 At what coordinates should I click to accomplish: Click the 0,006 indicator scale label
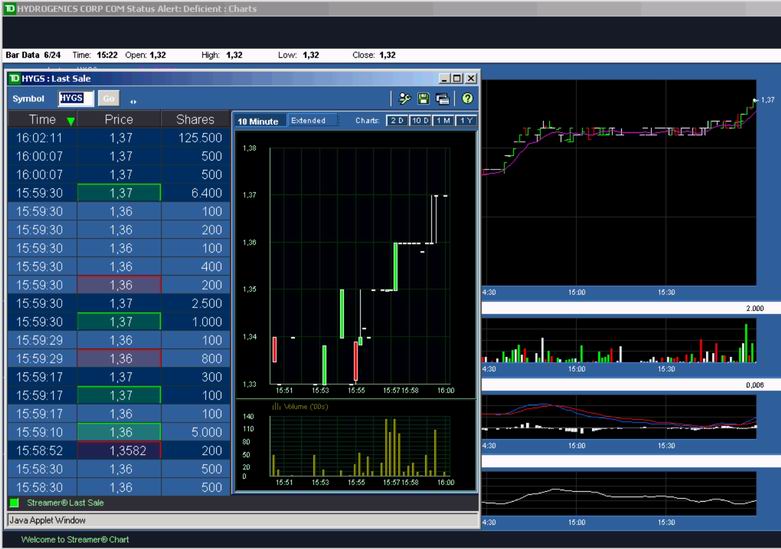[x=755, y=385]
